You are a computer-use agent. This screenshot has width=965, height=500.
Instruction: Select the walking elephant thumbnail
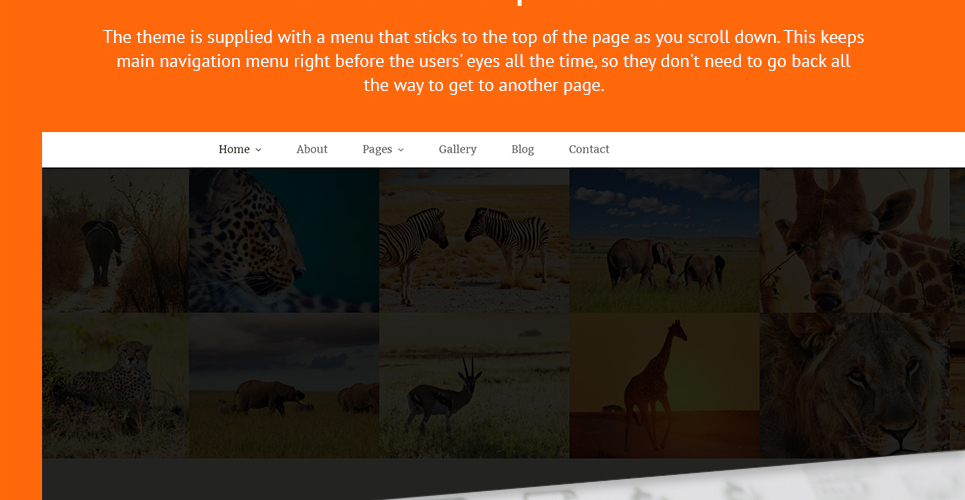tap(116, 241)
